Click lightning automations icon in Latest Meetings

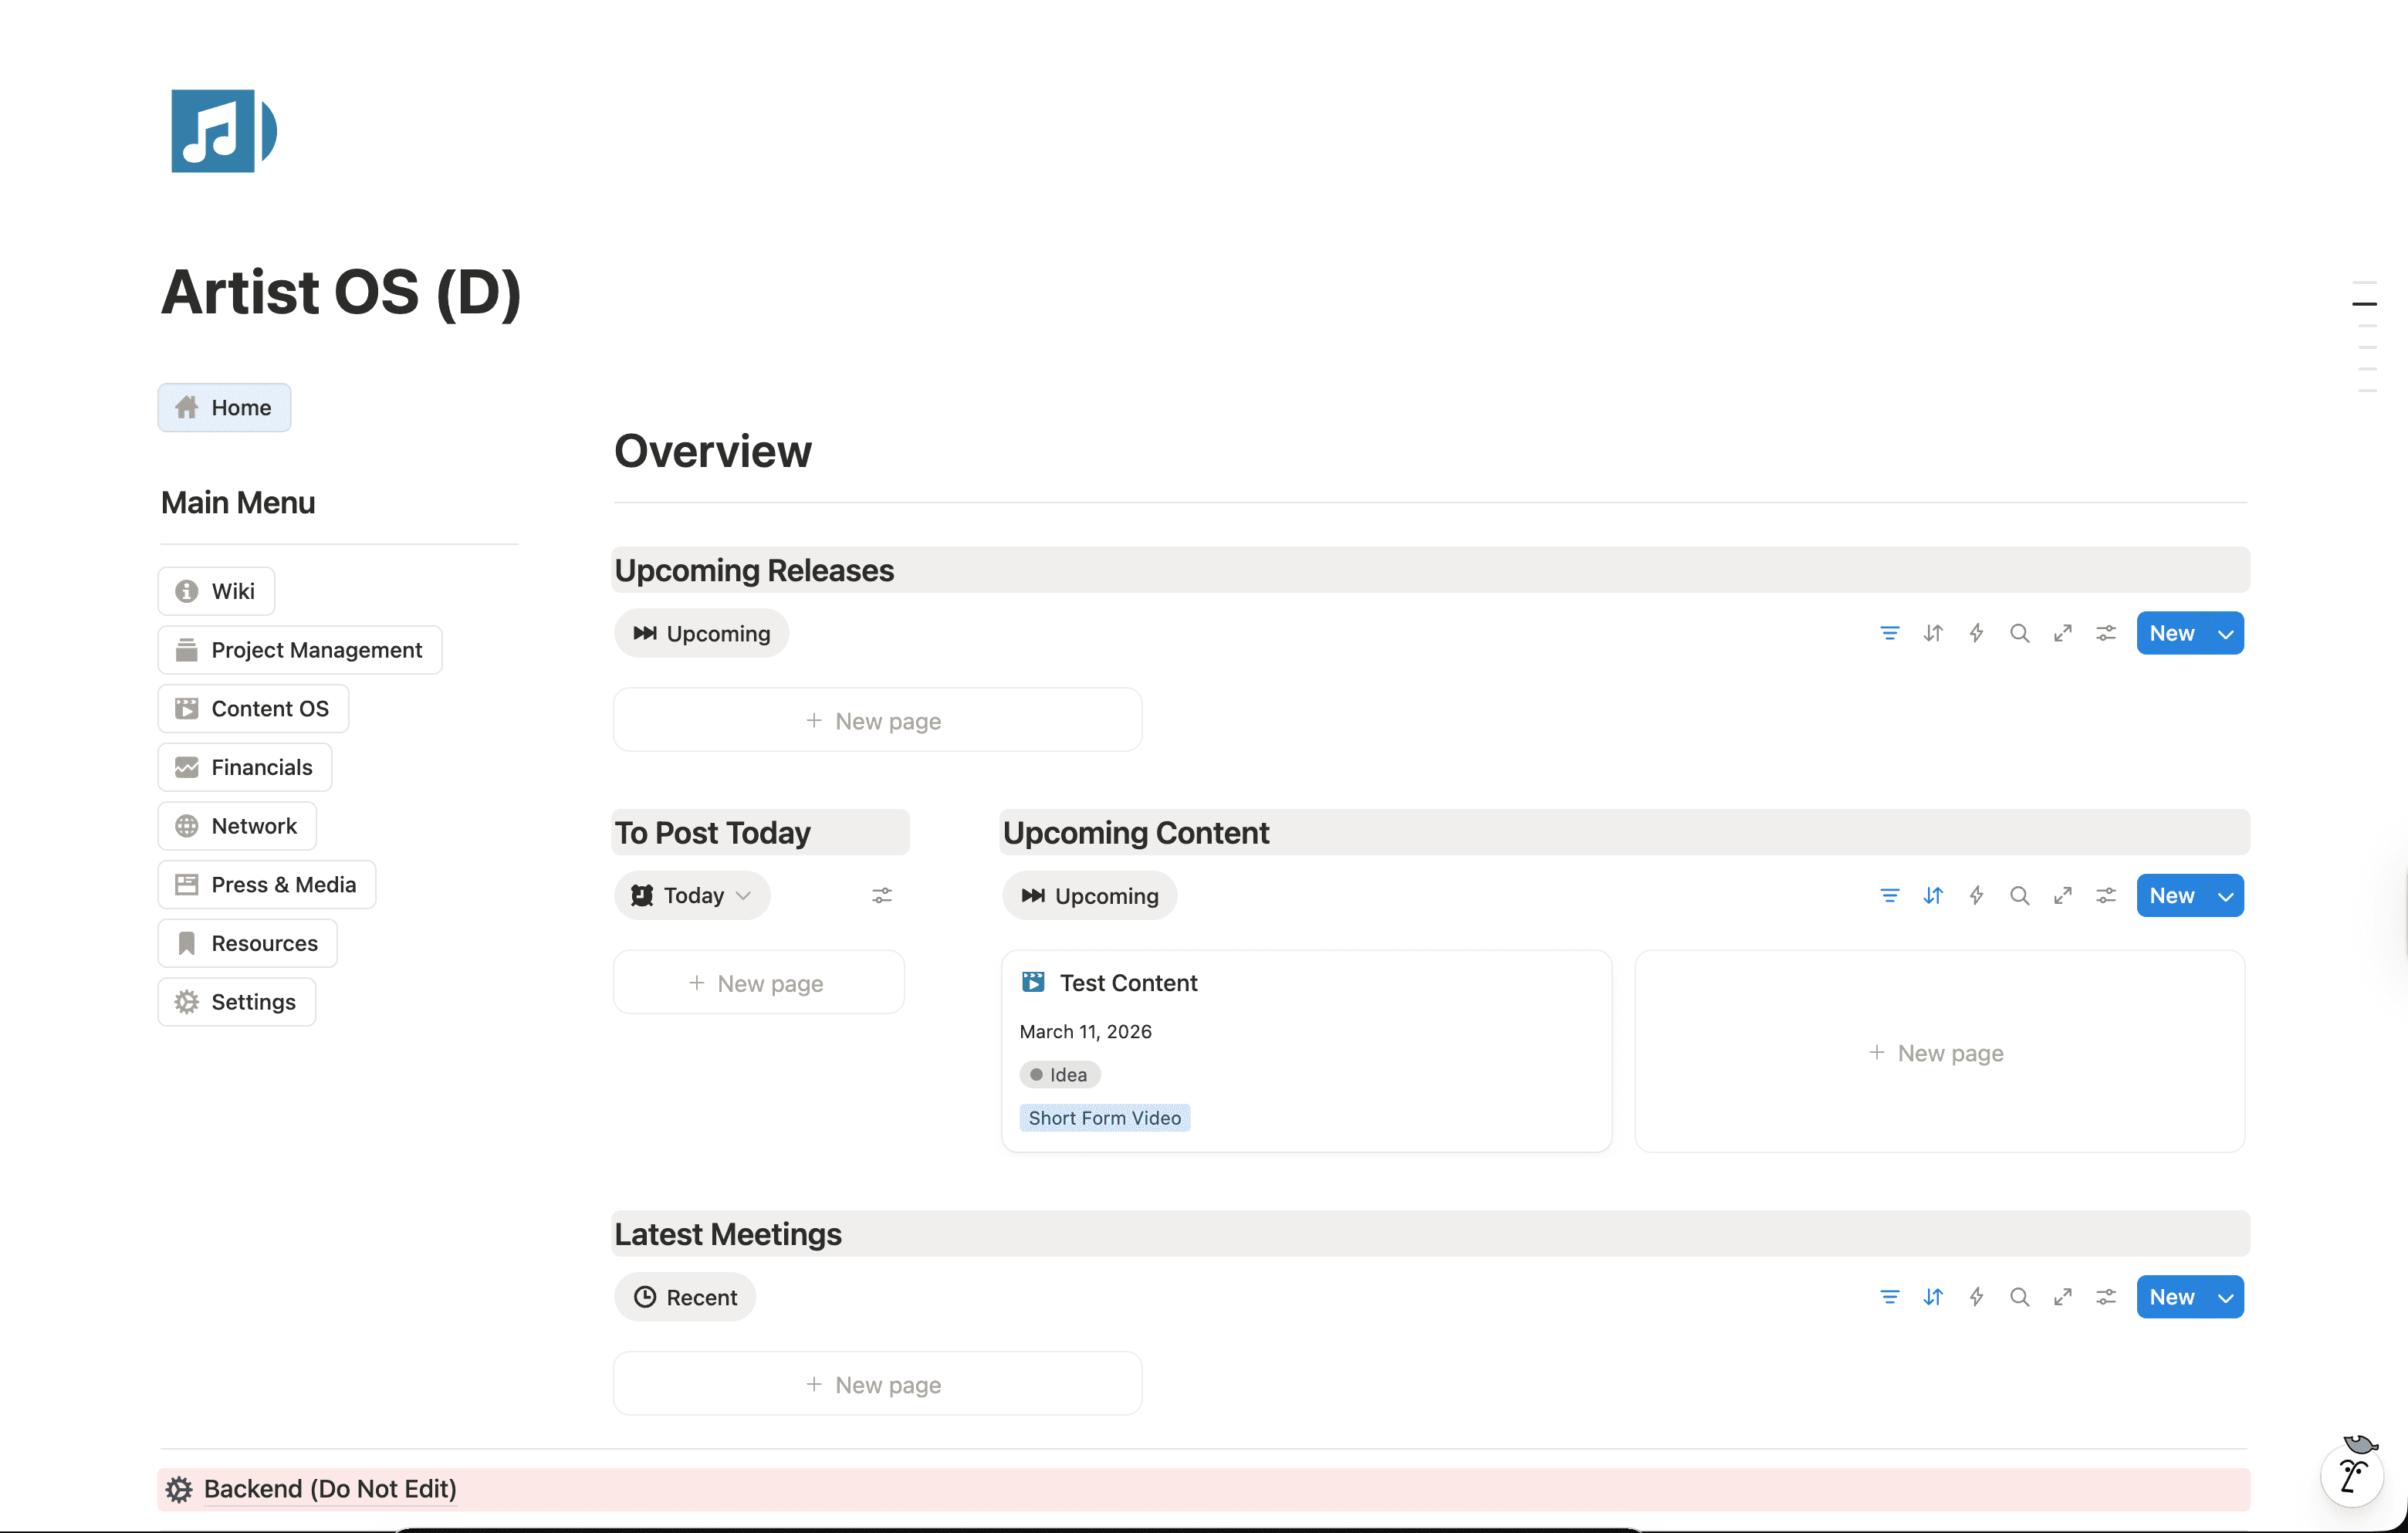[1976, 1297]
